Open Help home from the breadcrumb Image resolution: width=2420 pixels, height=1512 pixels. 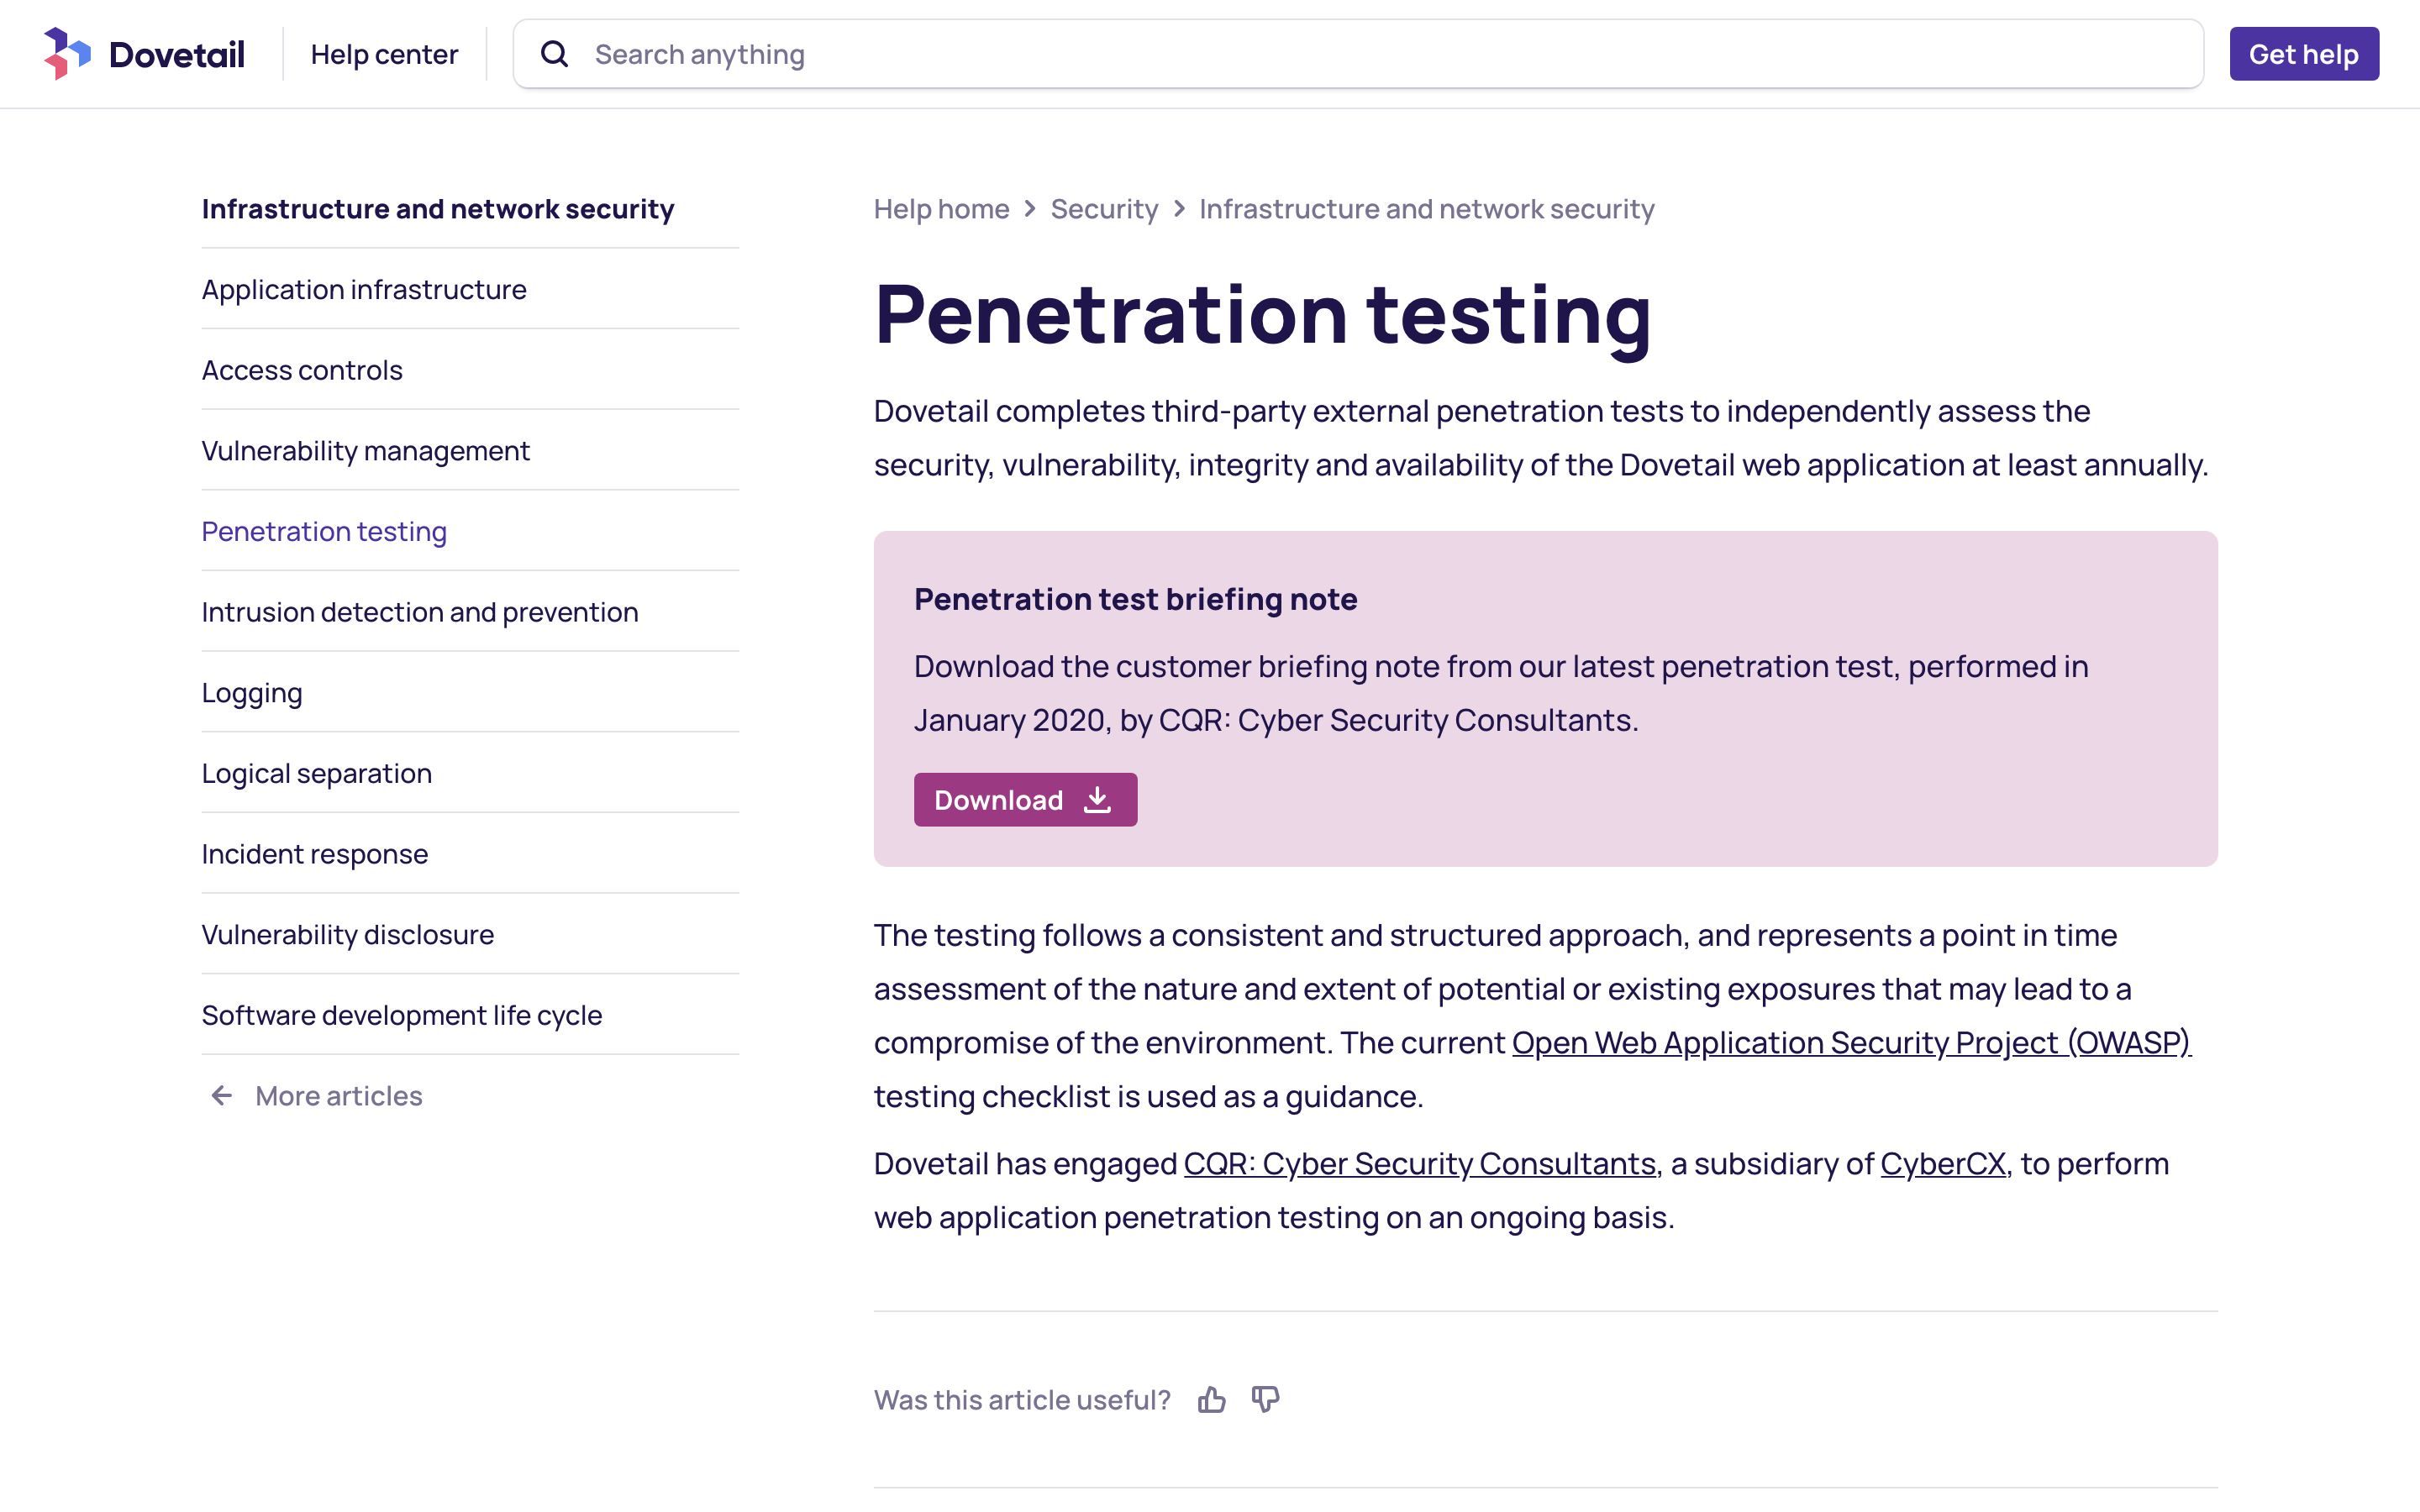(941, 209)
